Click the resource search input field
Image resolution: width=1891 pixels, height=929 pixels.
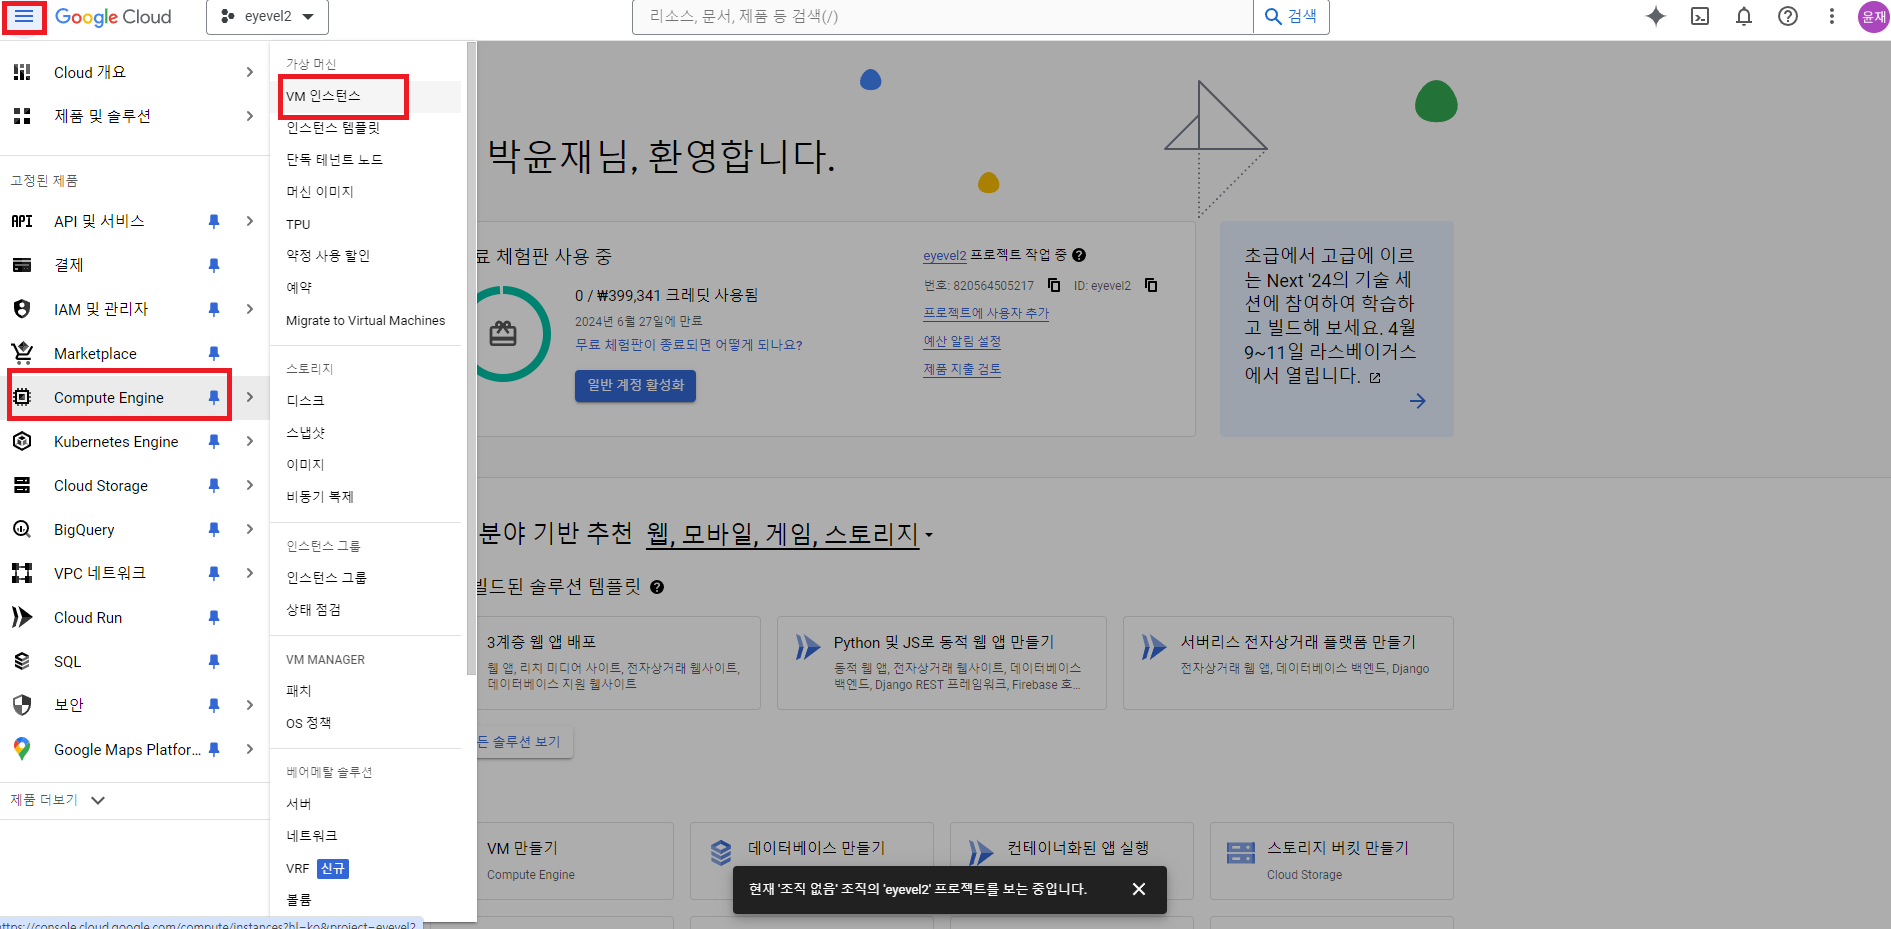943,17
